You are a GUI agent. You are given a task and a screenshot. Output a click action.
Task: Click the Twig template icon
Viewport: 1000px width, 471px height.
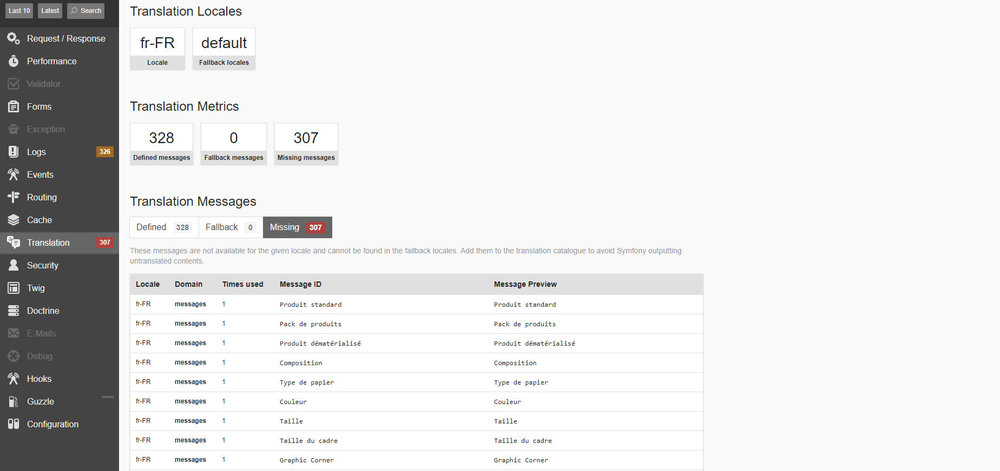pos(13,288)
